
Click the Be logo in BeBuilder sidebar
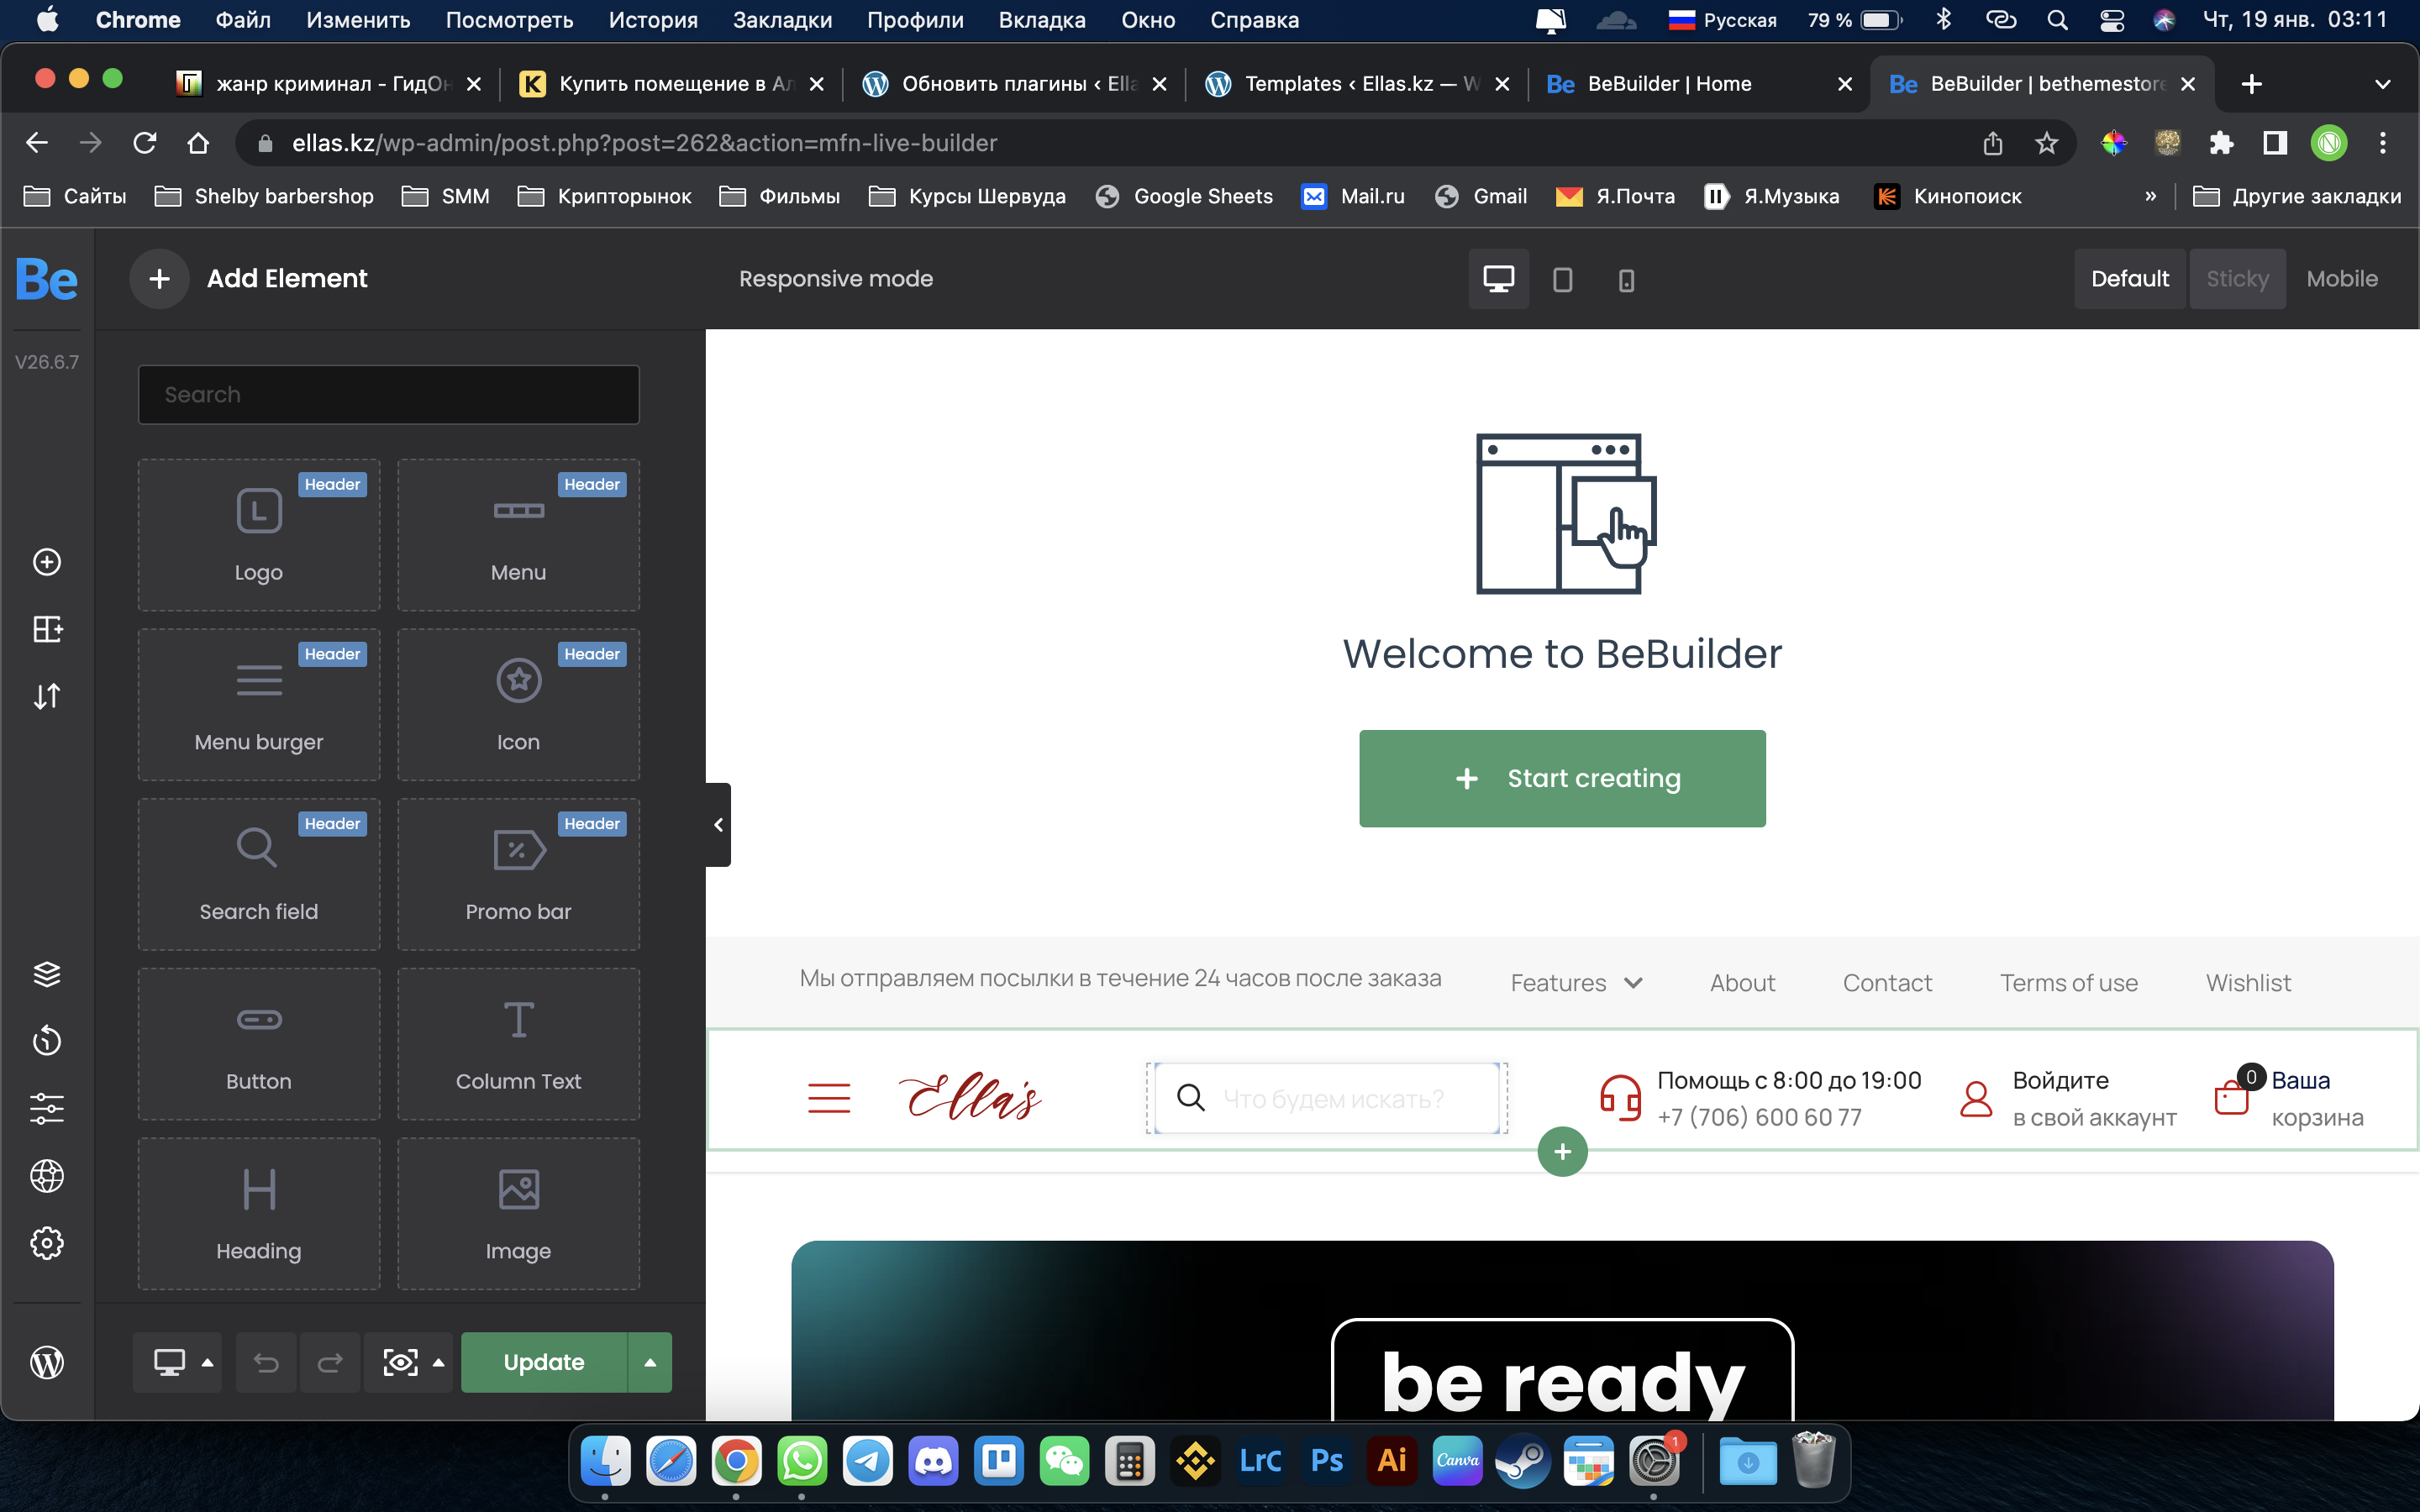point(46,279)
